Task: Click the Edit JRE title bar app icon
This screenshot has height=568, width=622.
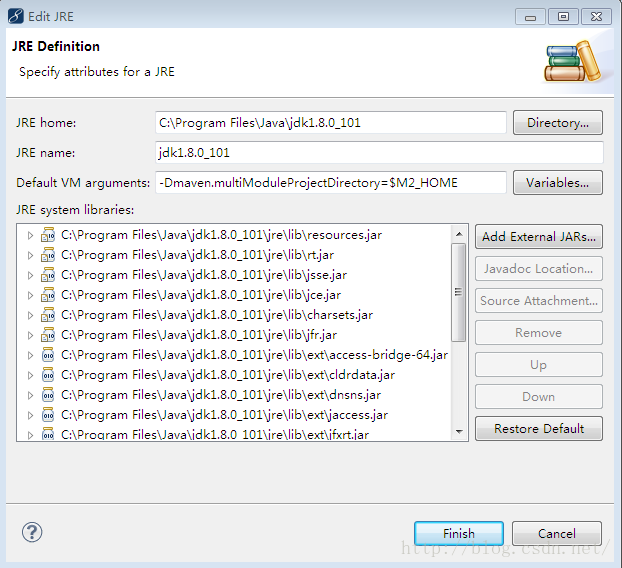Action: [15, 16]
